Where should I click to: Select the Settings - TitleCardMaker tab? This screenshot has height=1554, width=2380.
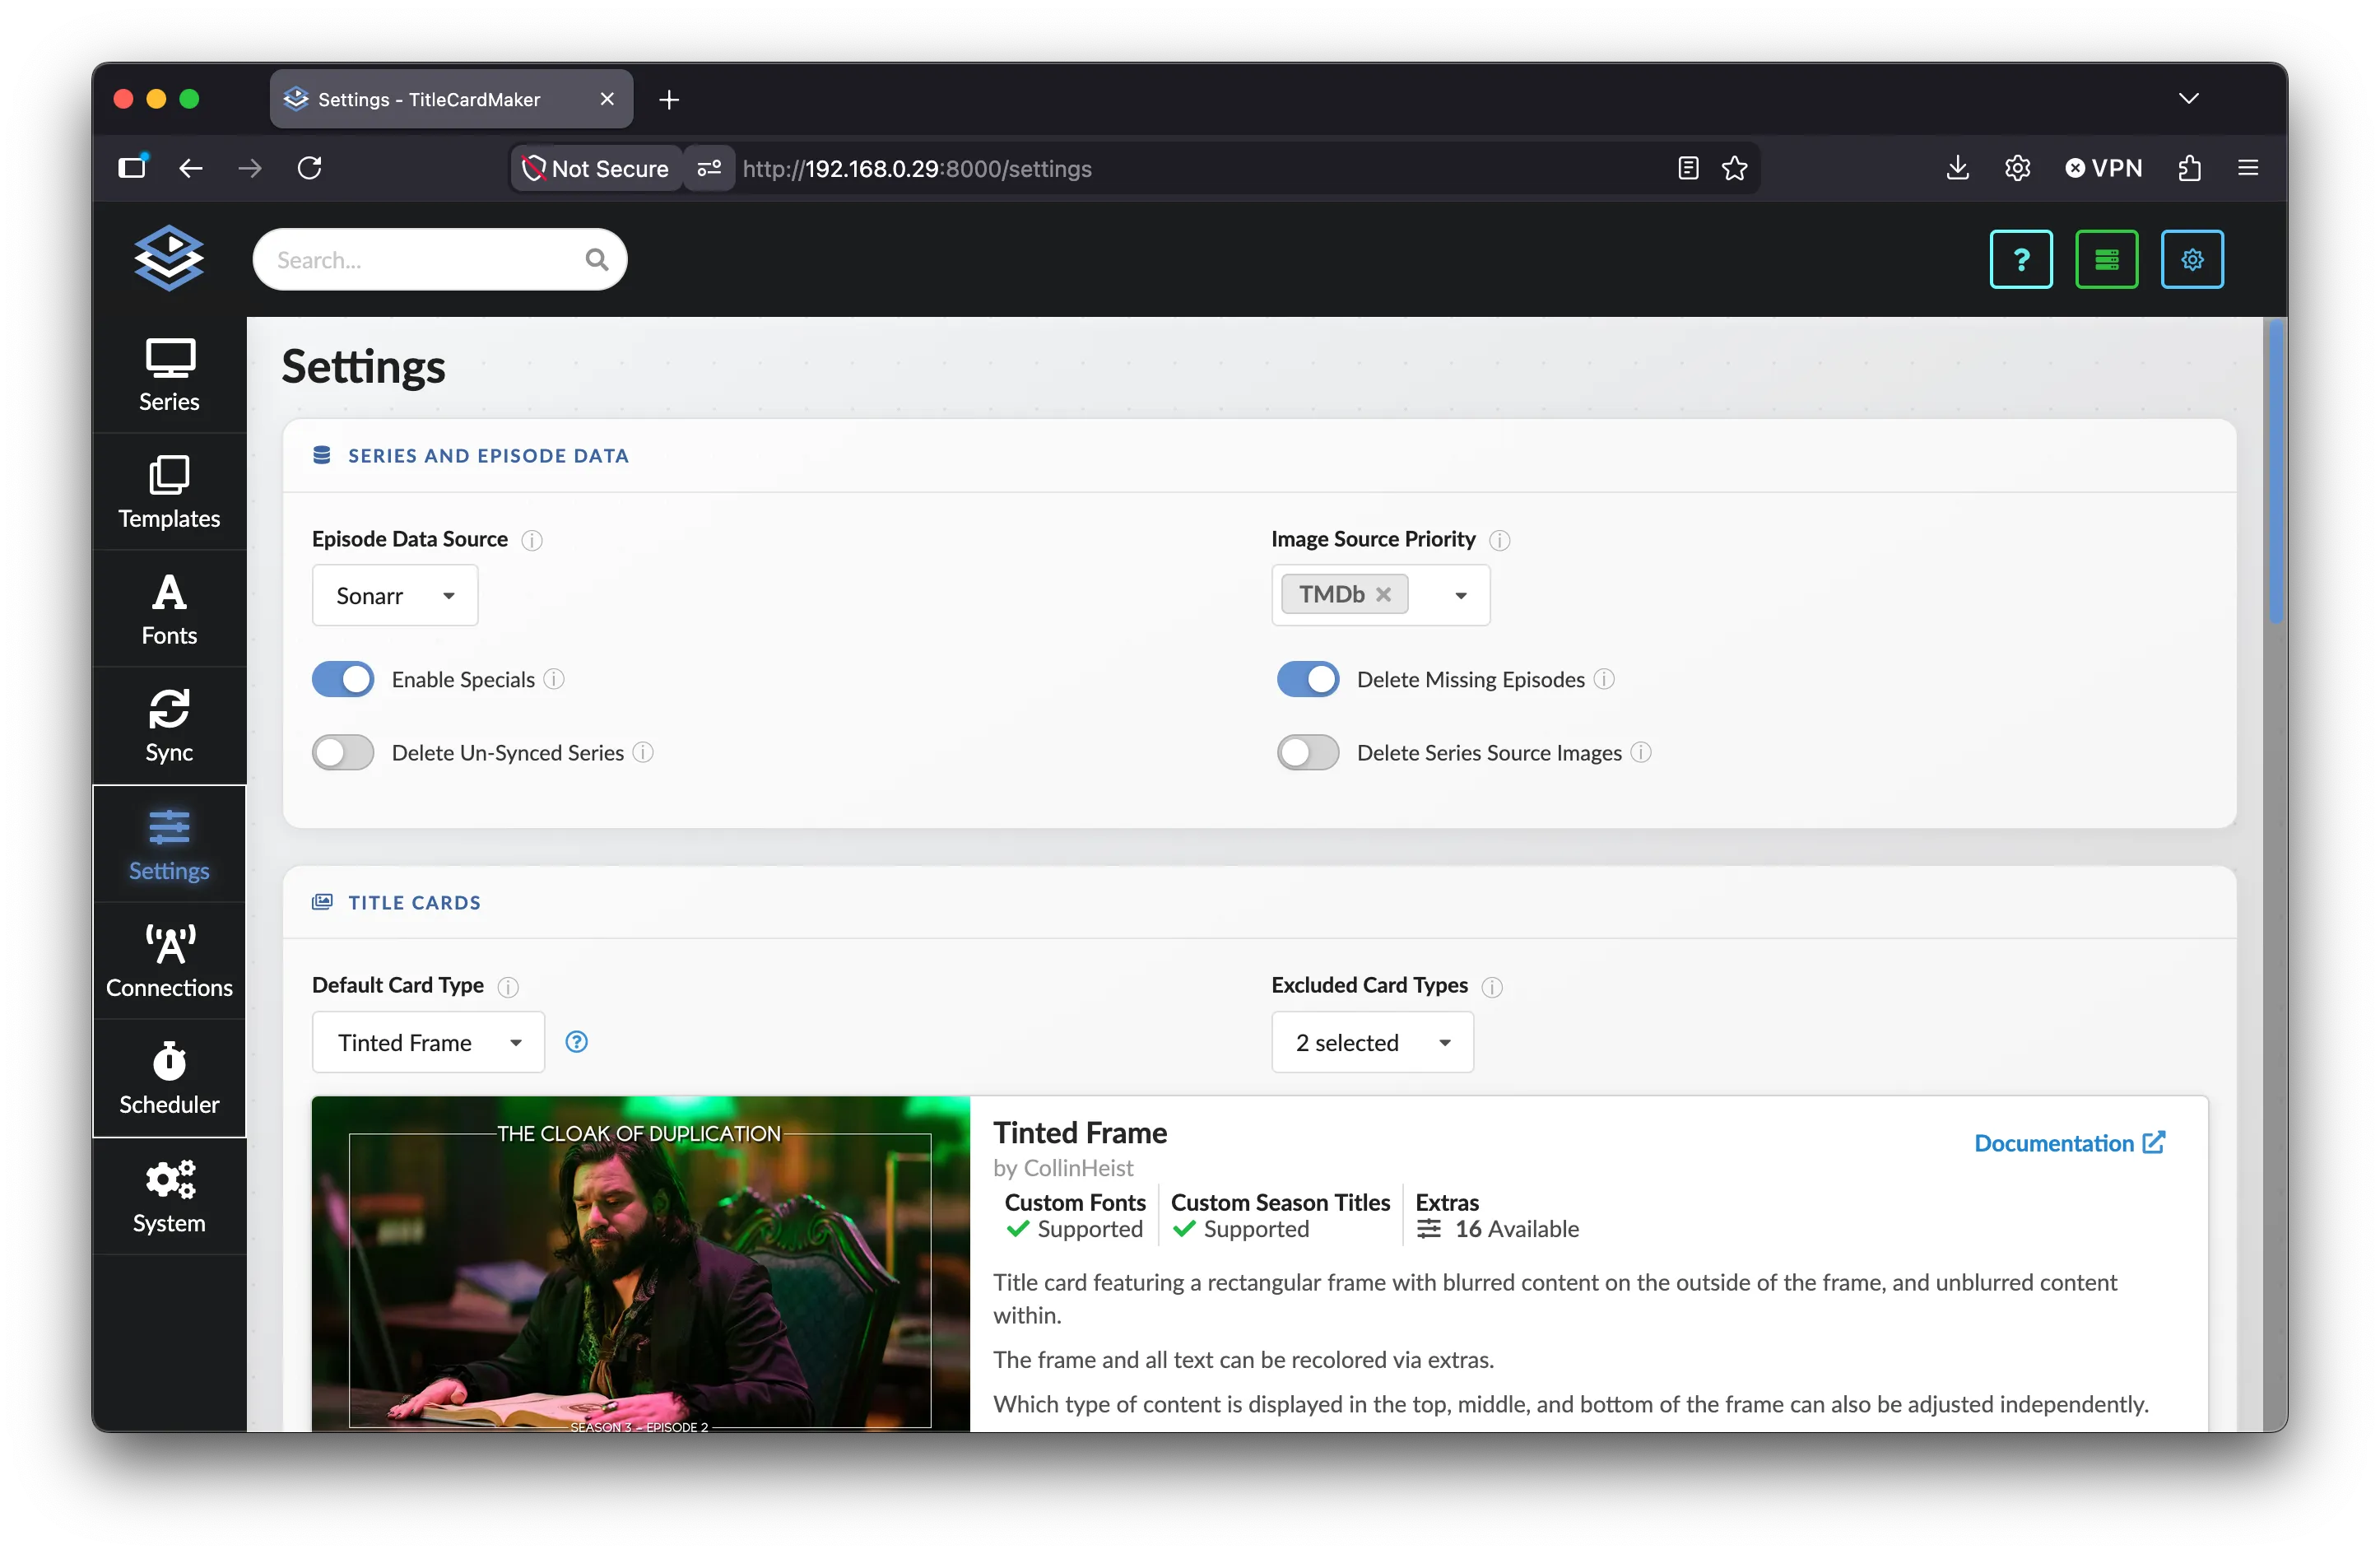(x=451, y=99)
